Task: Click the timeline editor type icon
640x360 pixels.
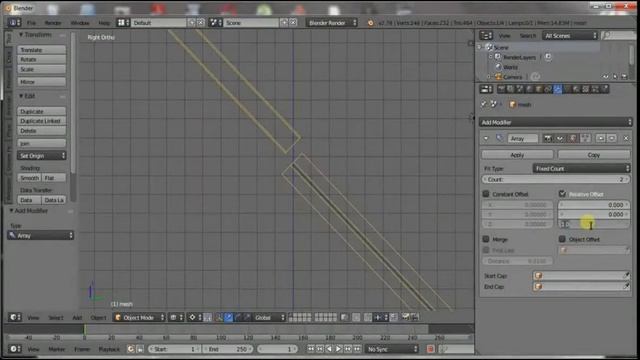Action: pos(15,349)
